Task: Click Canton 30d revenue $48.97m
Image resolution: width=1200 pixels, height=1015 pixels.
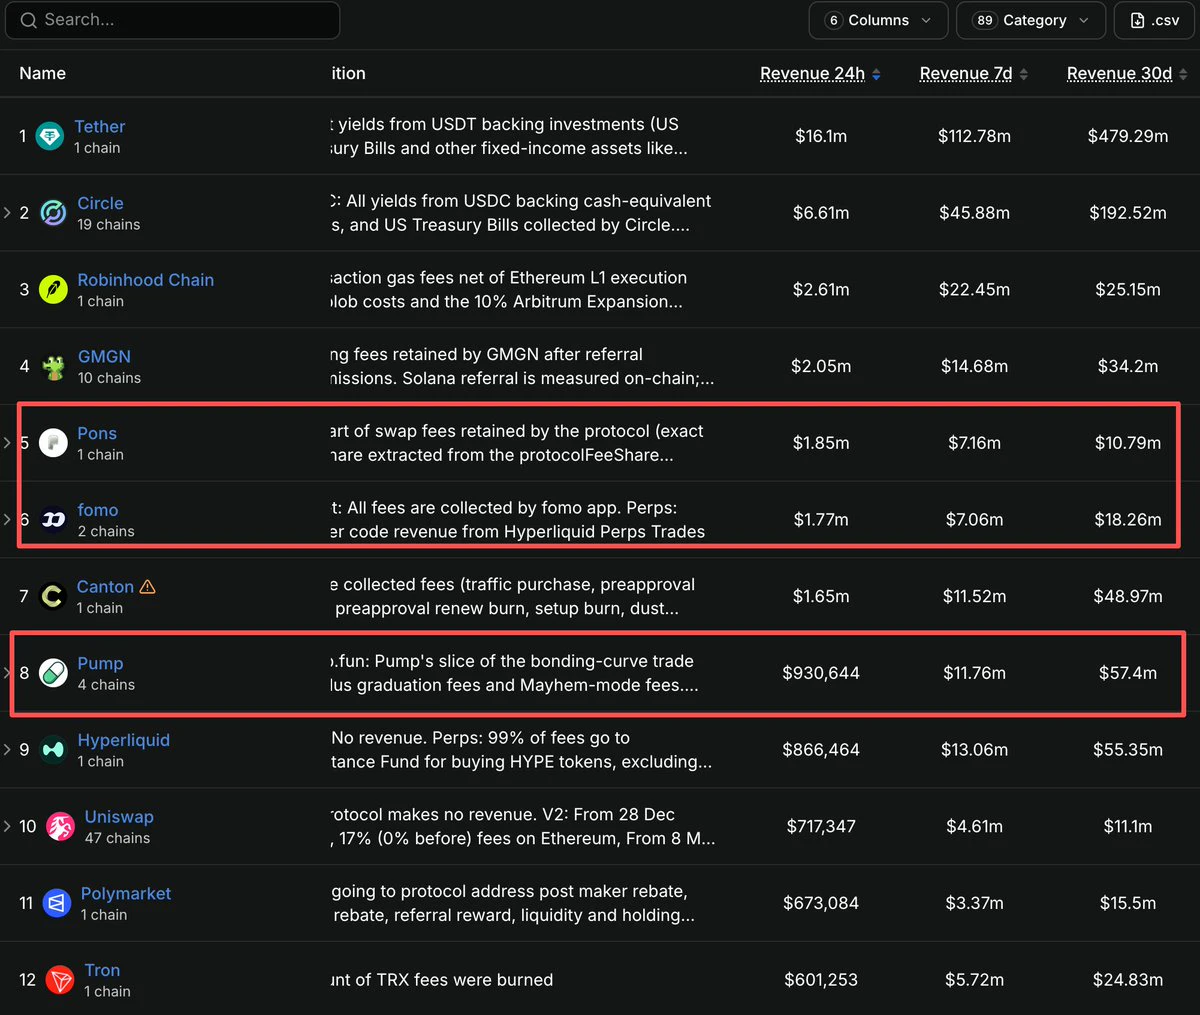Action: [1128, 596]
